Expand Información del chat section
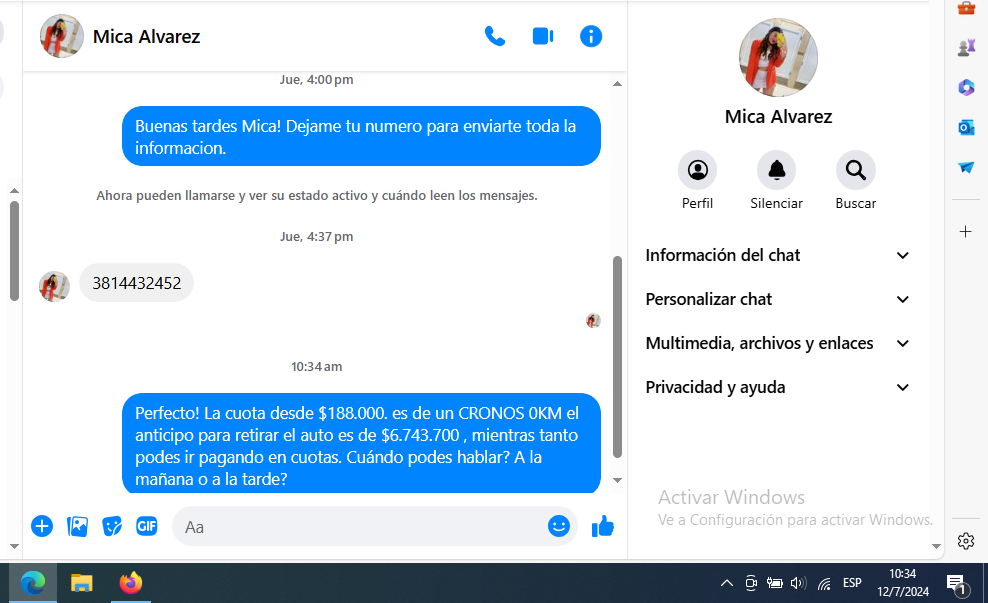988x603 pixels. (778, 255)
